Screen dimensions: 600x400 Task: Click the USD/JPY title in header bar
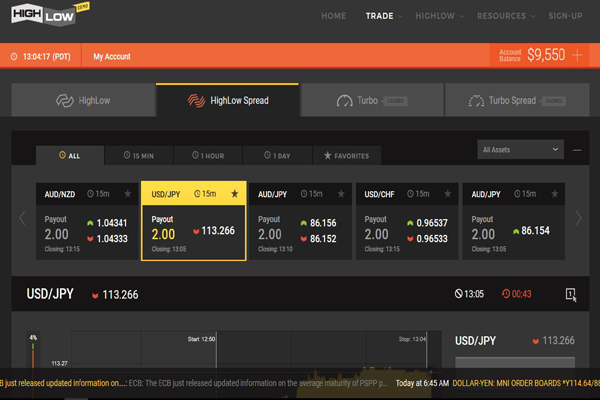[x=50, y=294]
